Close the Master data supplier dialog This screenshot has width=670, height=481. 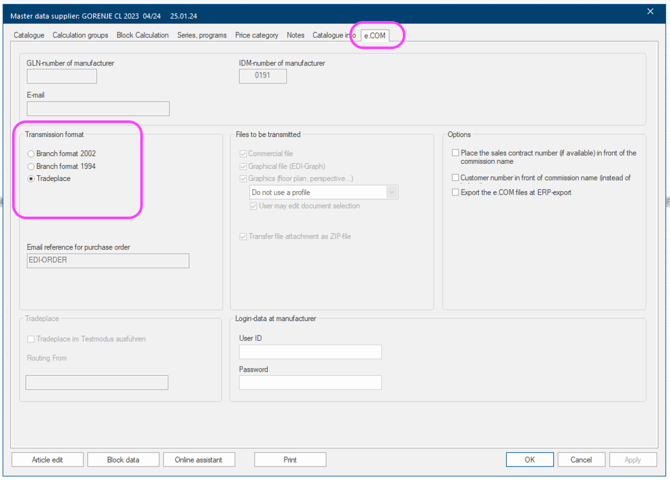click(x=650, y=12)
